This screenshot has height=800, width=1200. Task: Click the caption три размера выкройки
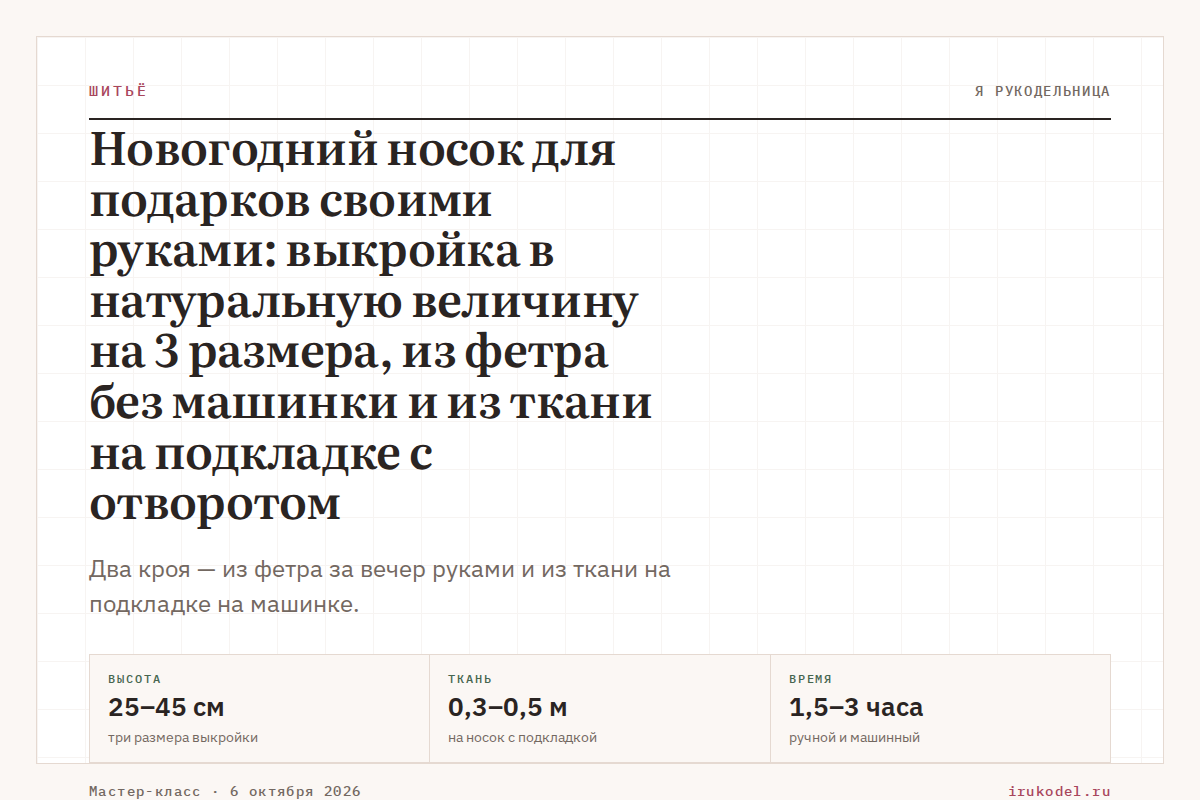pos(183,738)
